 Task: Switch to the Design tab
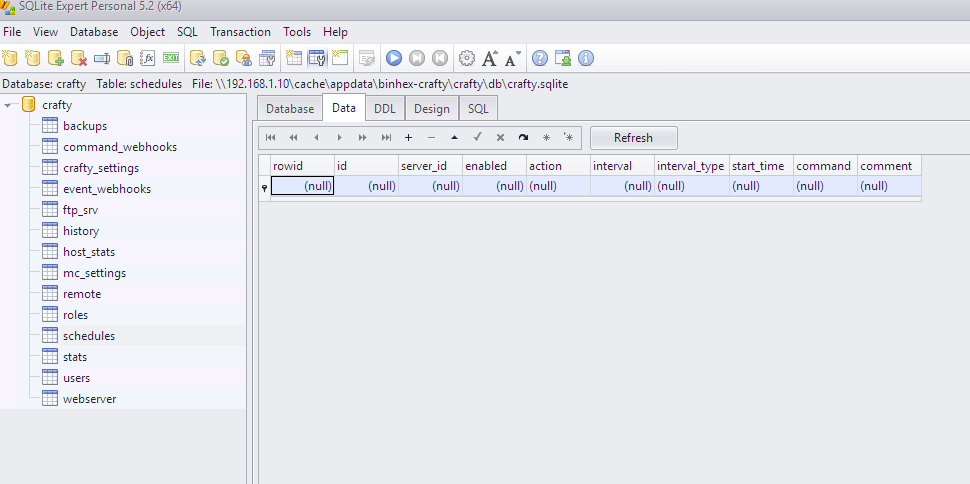432,109
